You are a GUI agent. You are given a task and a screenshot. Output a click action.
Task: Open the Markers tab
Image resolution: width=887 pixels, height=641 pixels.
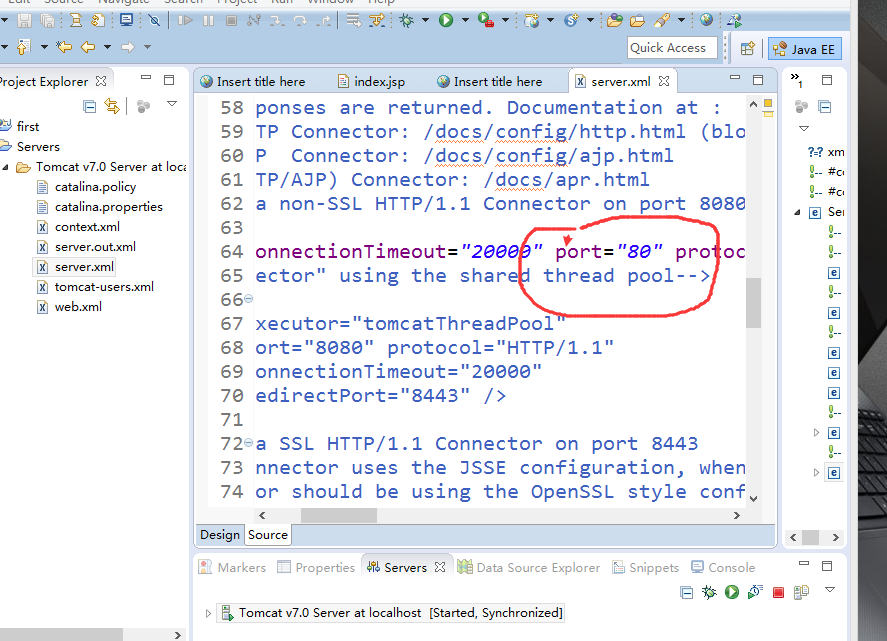pyautogui.click(x=232, y=567)
